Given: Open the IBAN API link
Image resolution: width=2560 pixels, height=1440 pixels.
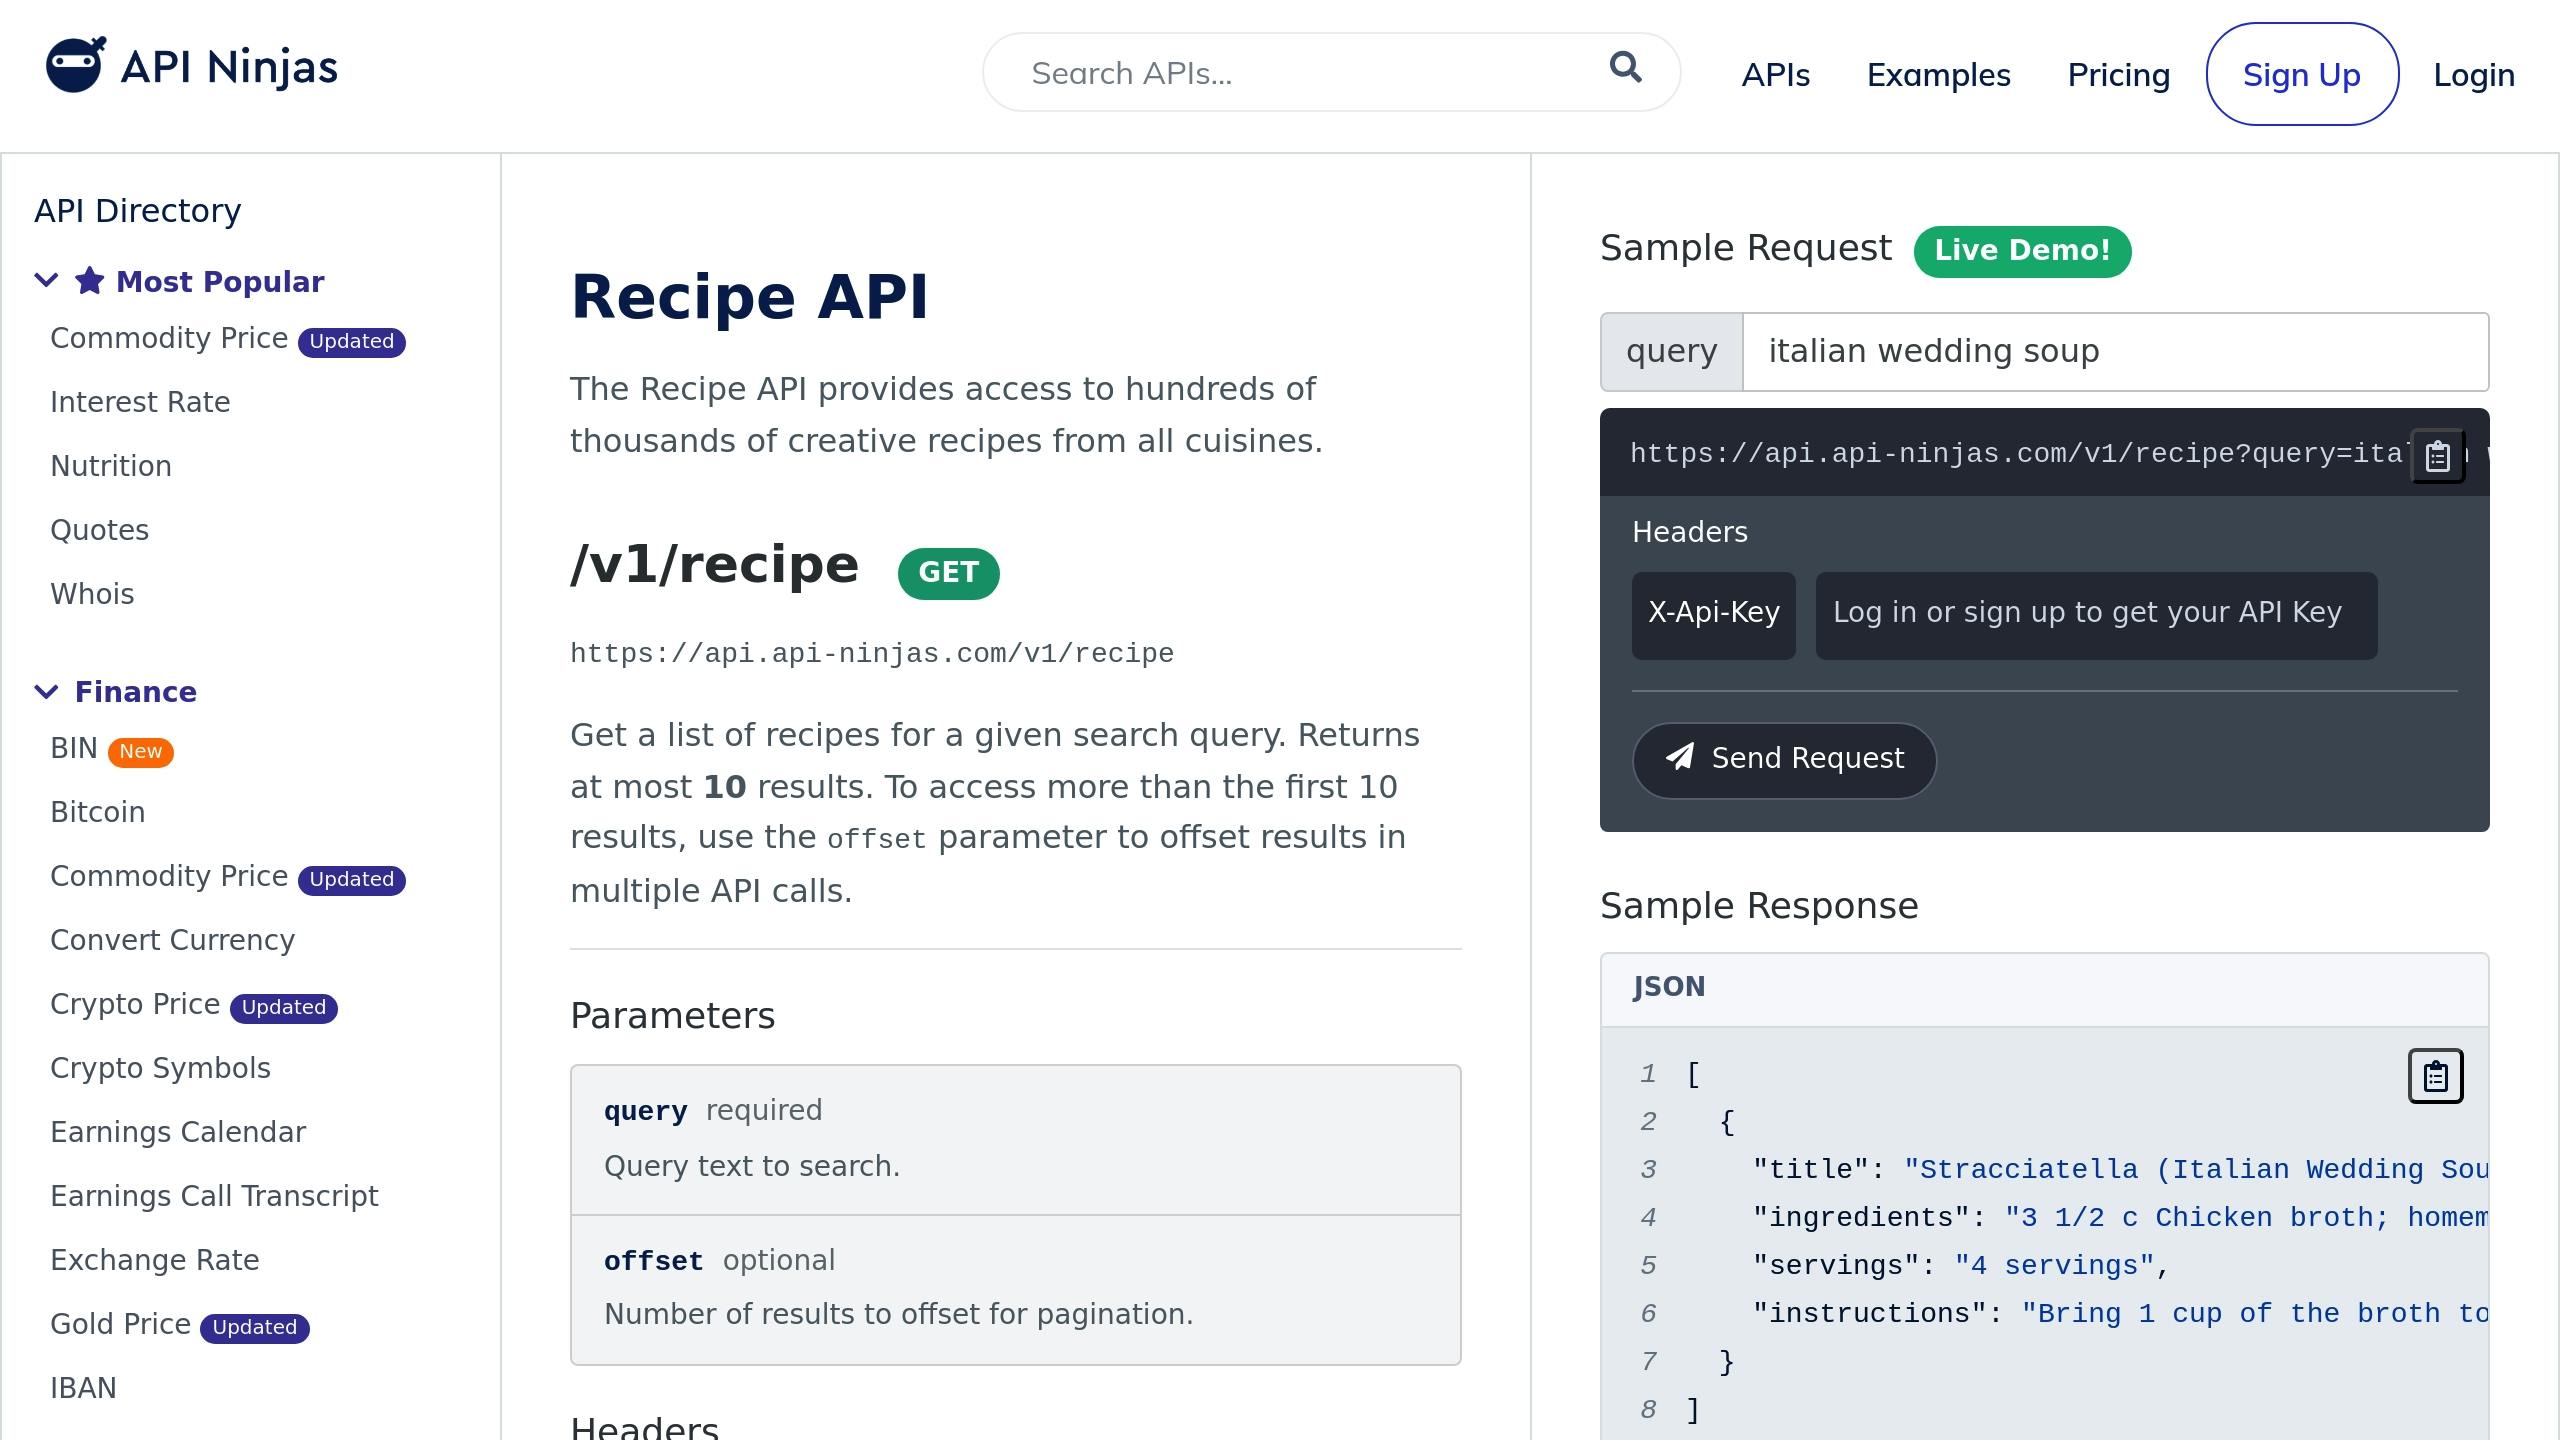Looking at the screenshot, I should (83, 1388).
